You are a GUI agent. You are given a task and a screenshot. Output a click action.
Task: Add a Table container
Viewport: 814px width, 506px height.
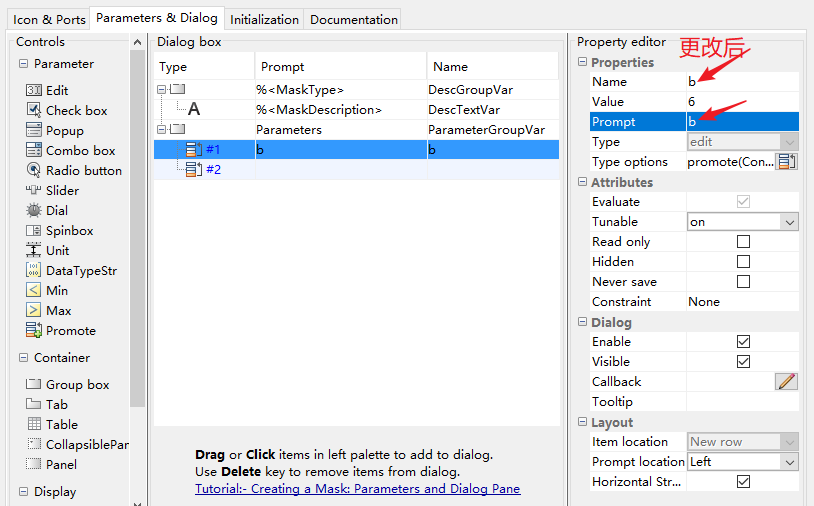coord(52,425)
